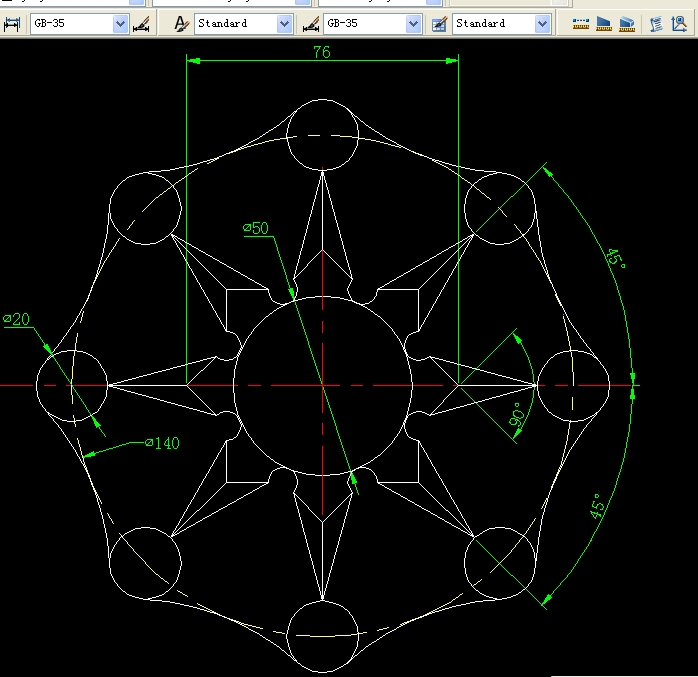Select the upper 45° angular dimension text
The width and height of the screenshot is (698, 677).
617,259
